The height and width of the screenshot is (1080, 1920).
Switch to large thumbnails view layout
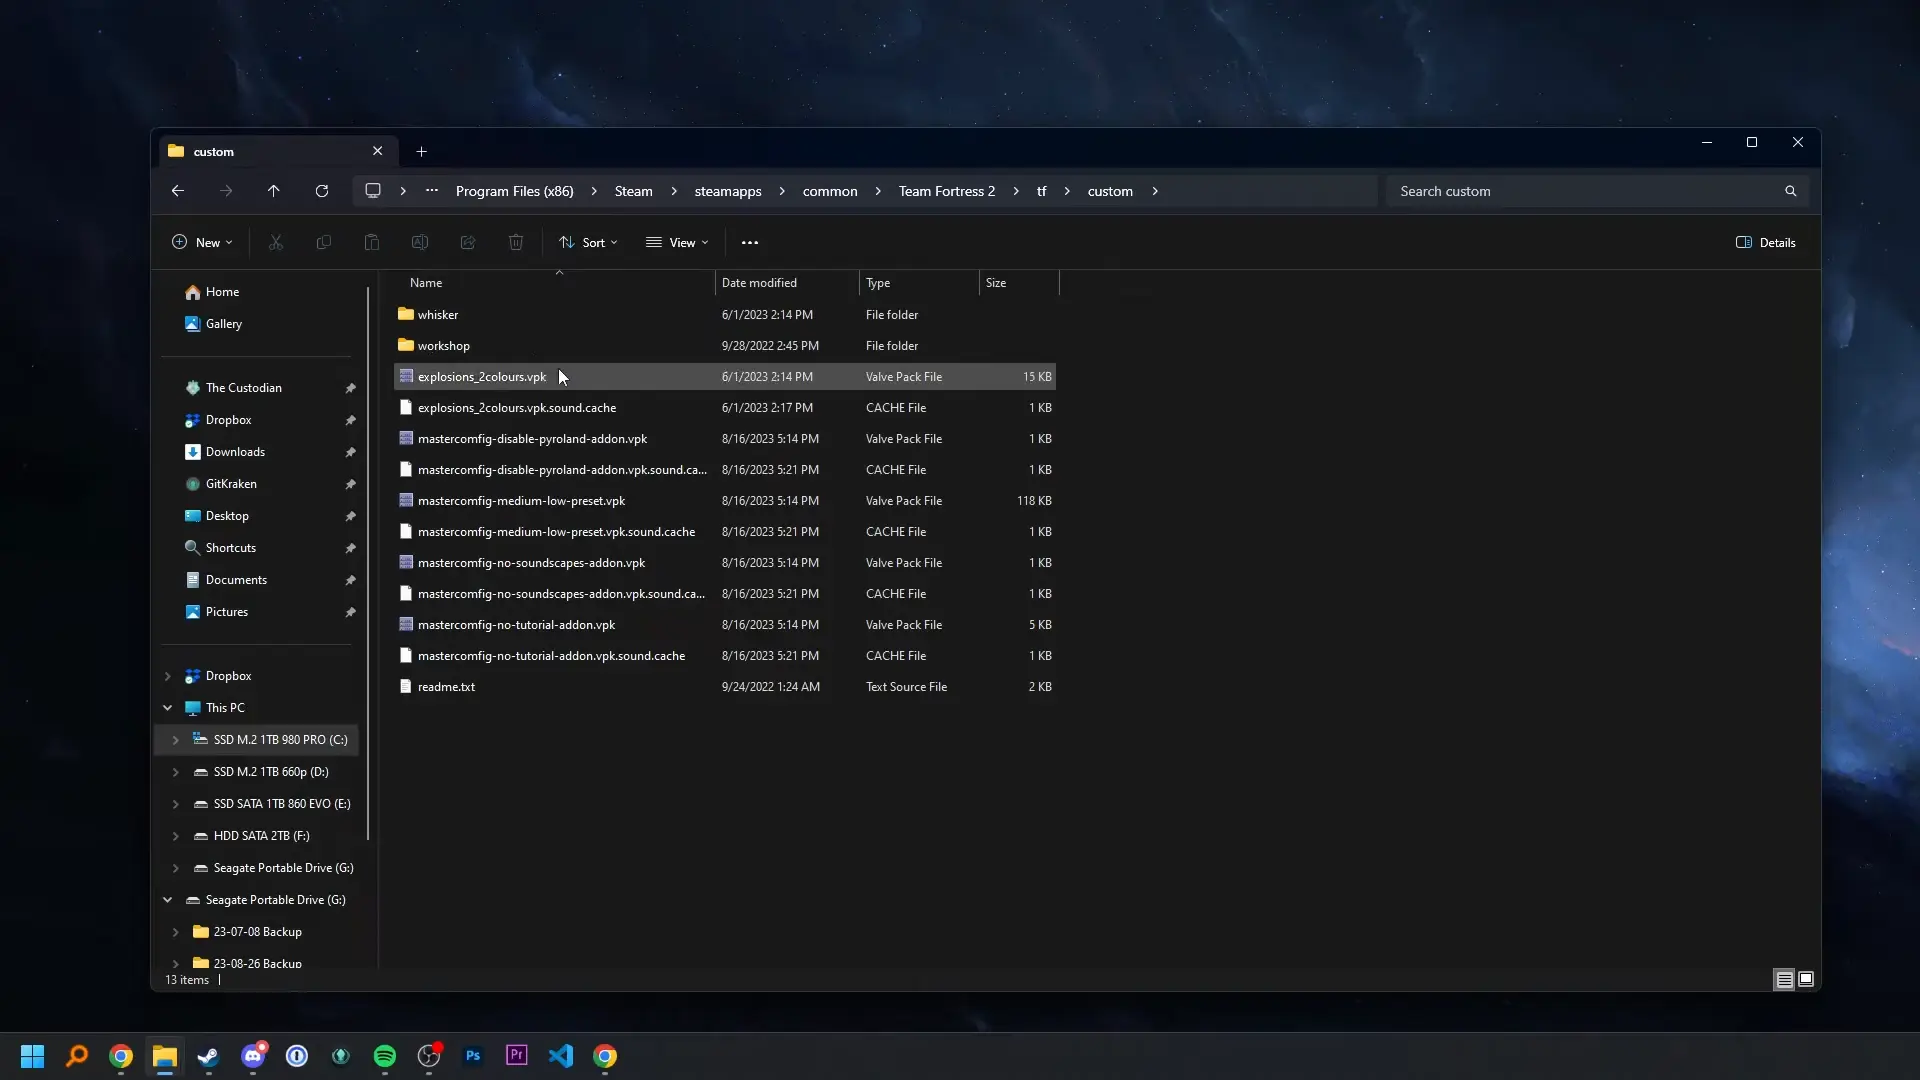click(1806, 980)
